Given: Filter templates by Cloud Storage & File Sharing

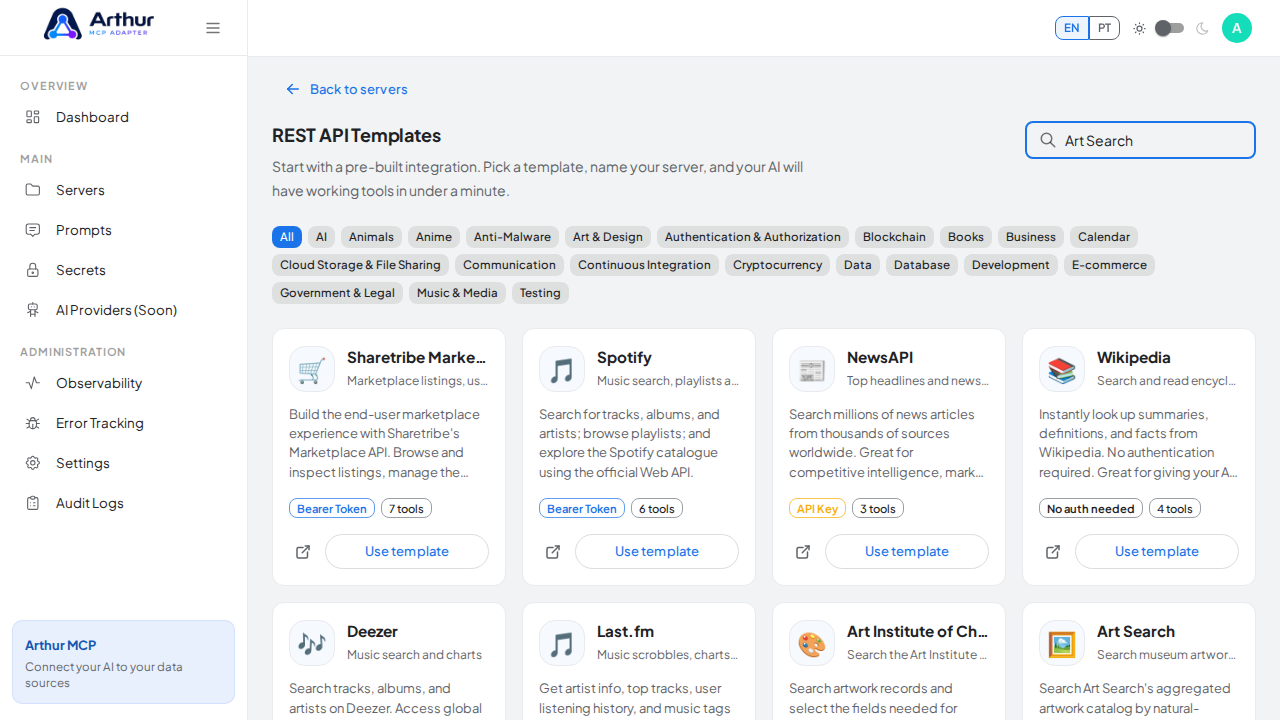Looking at the screenshot, I should coord(360,265).
